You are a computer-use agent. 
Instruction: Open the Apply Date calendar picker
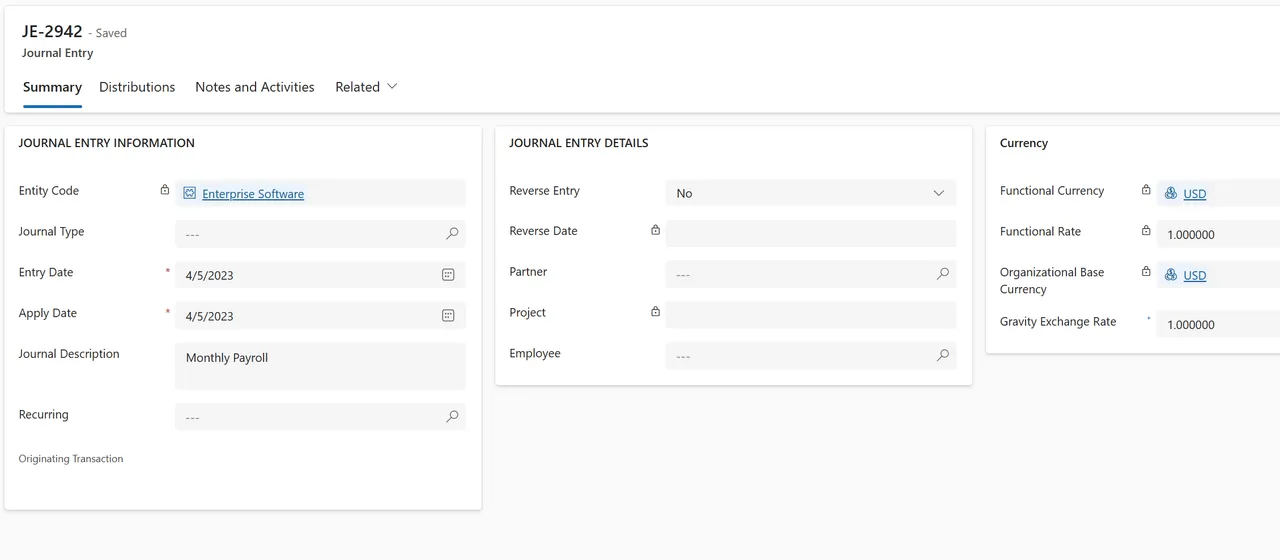[448, 316]
